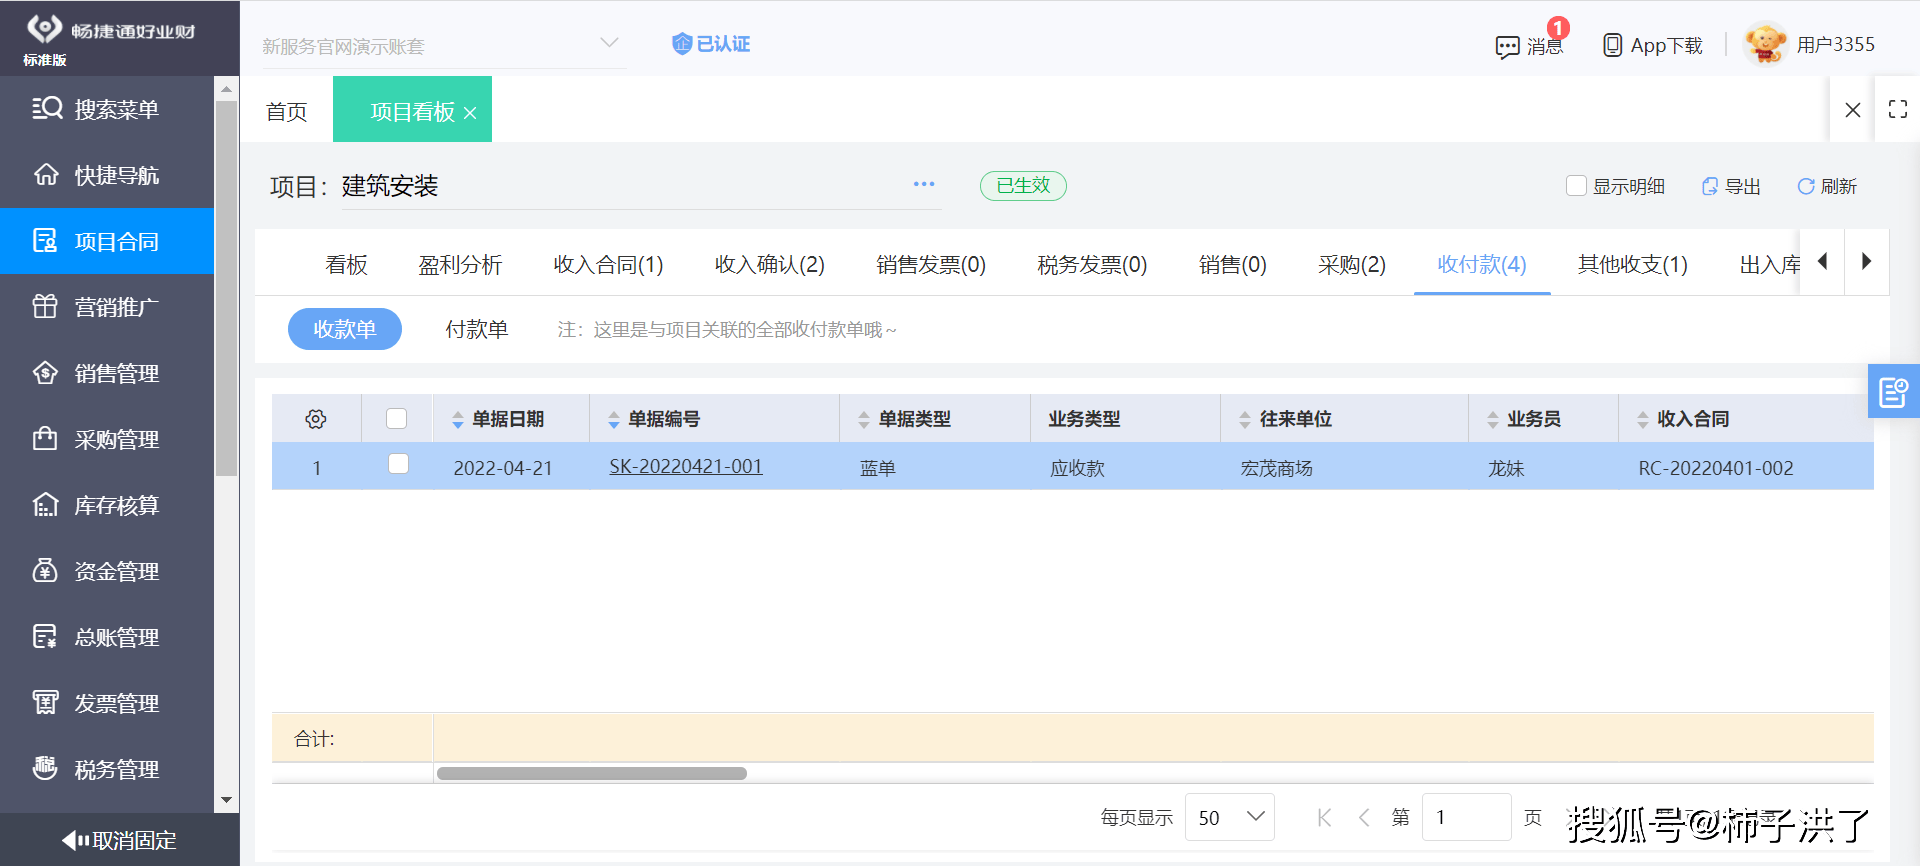Click the page number input field
Image resolution: width=1920 pixels, height=866 pixels.
pyautogui.click(x=1465, y=817)
